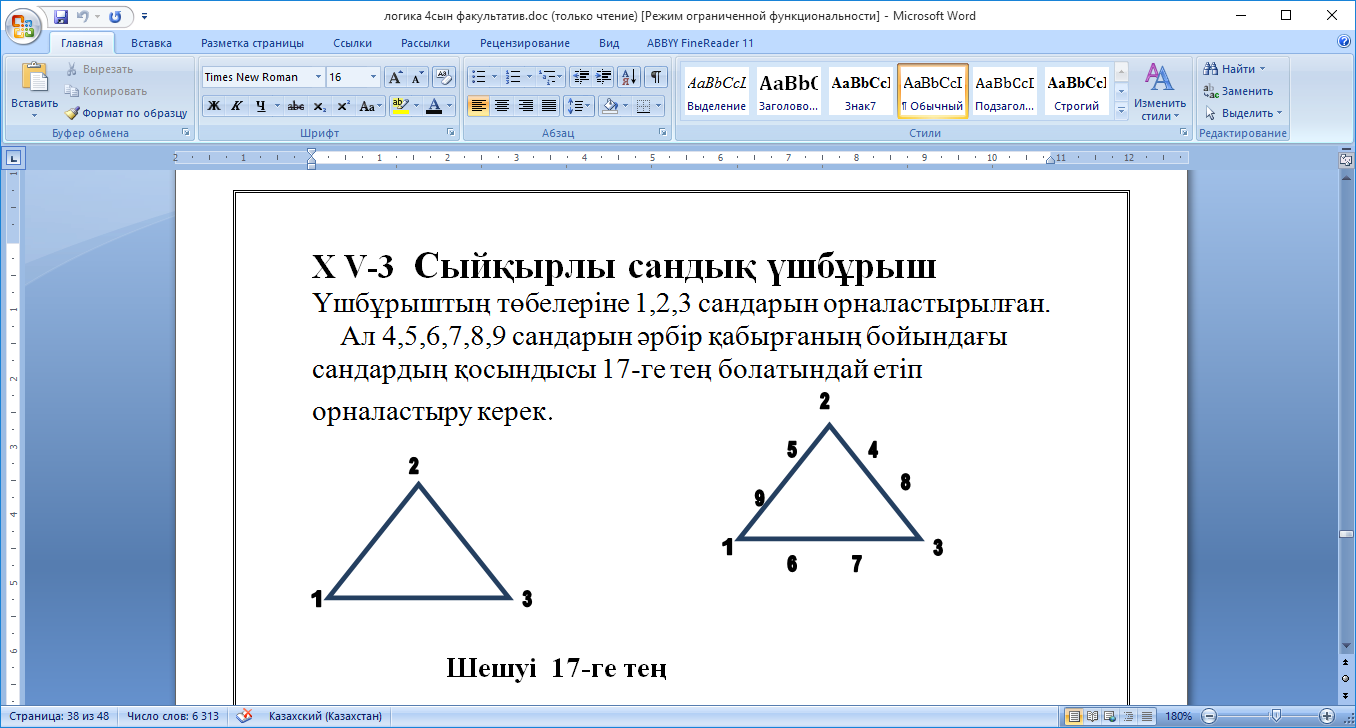
Task: Click the tab selector box left of ruler
Action: pos(14,157)
